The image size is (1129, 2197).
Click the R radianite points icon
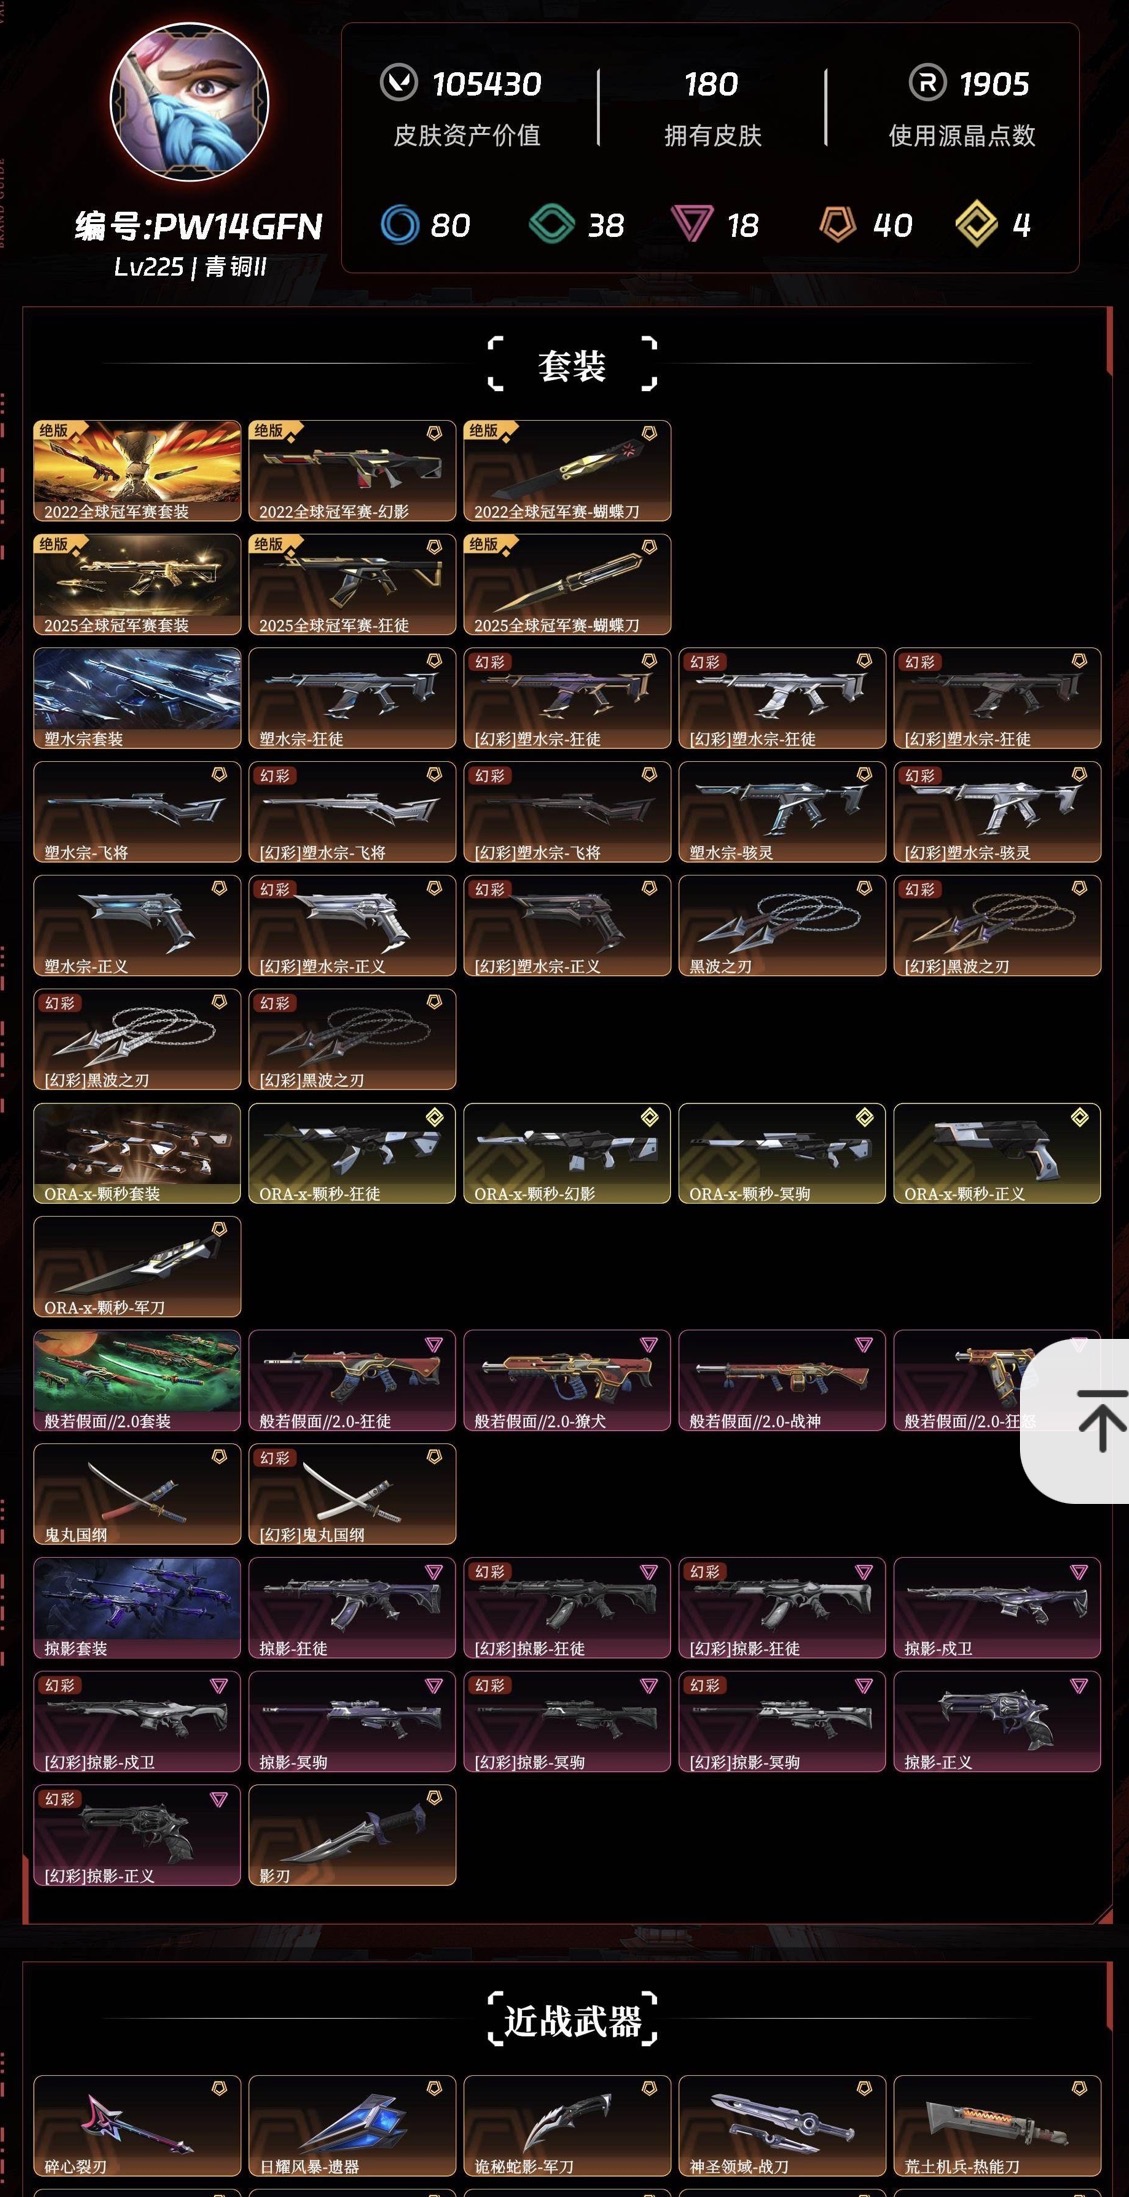coord(927,83)
